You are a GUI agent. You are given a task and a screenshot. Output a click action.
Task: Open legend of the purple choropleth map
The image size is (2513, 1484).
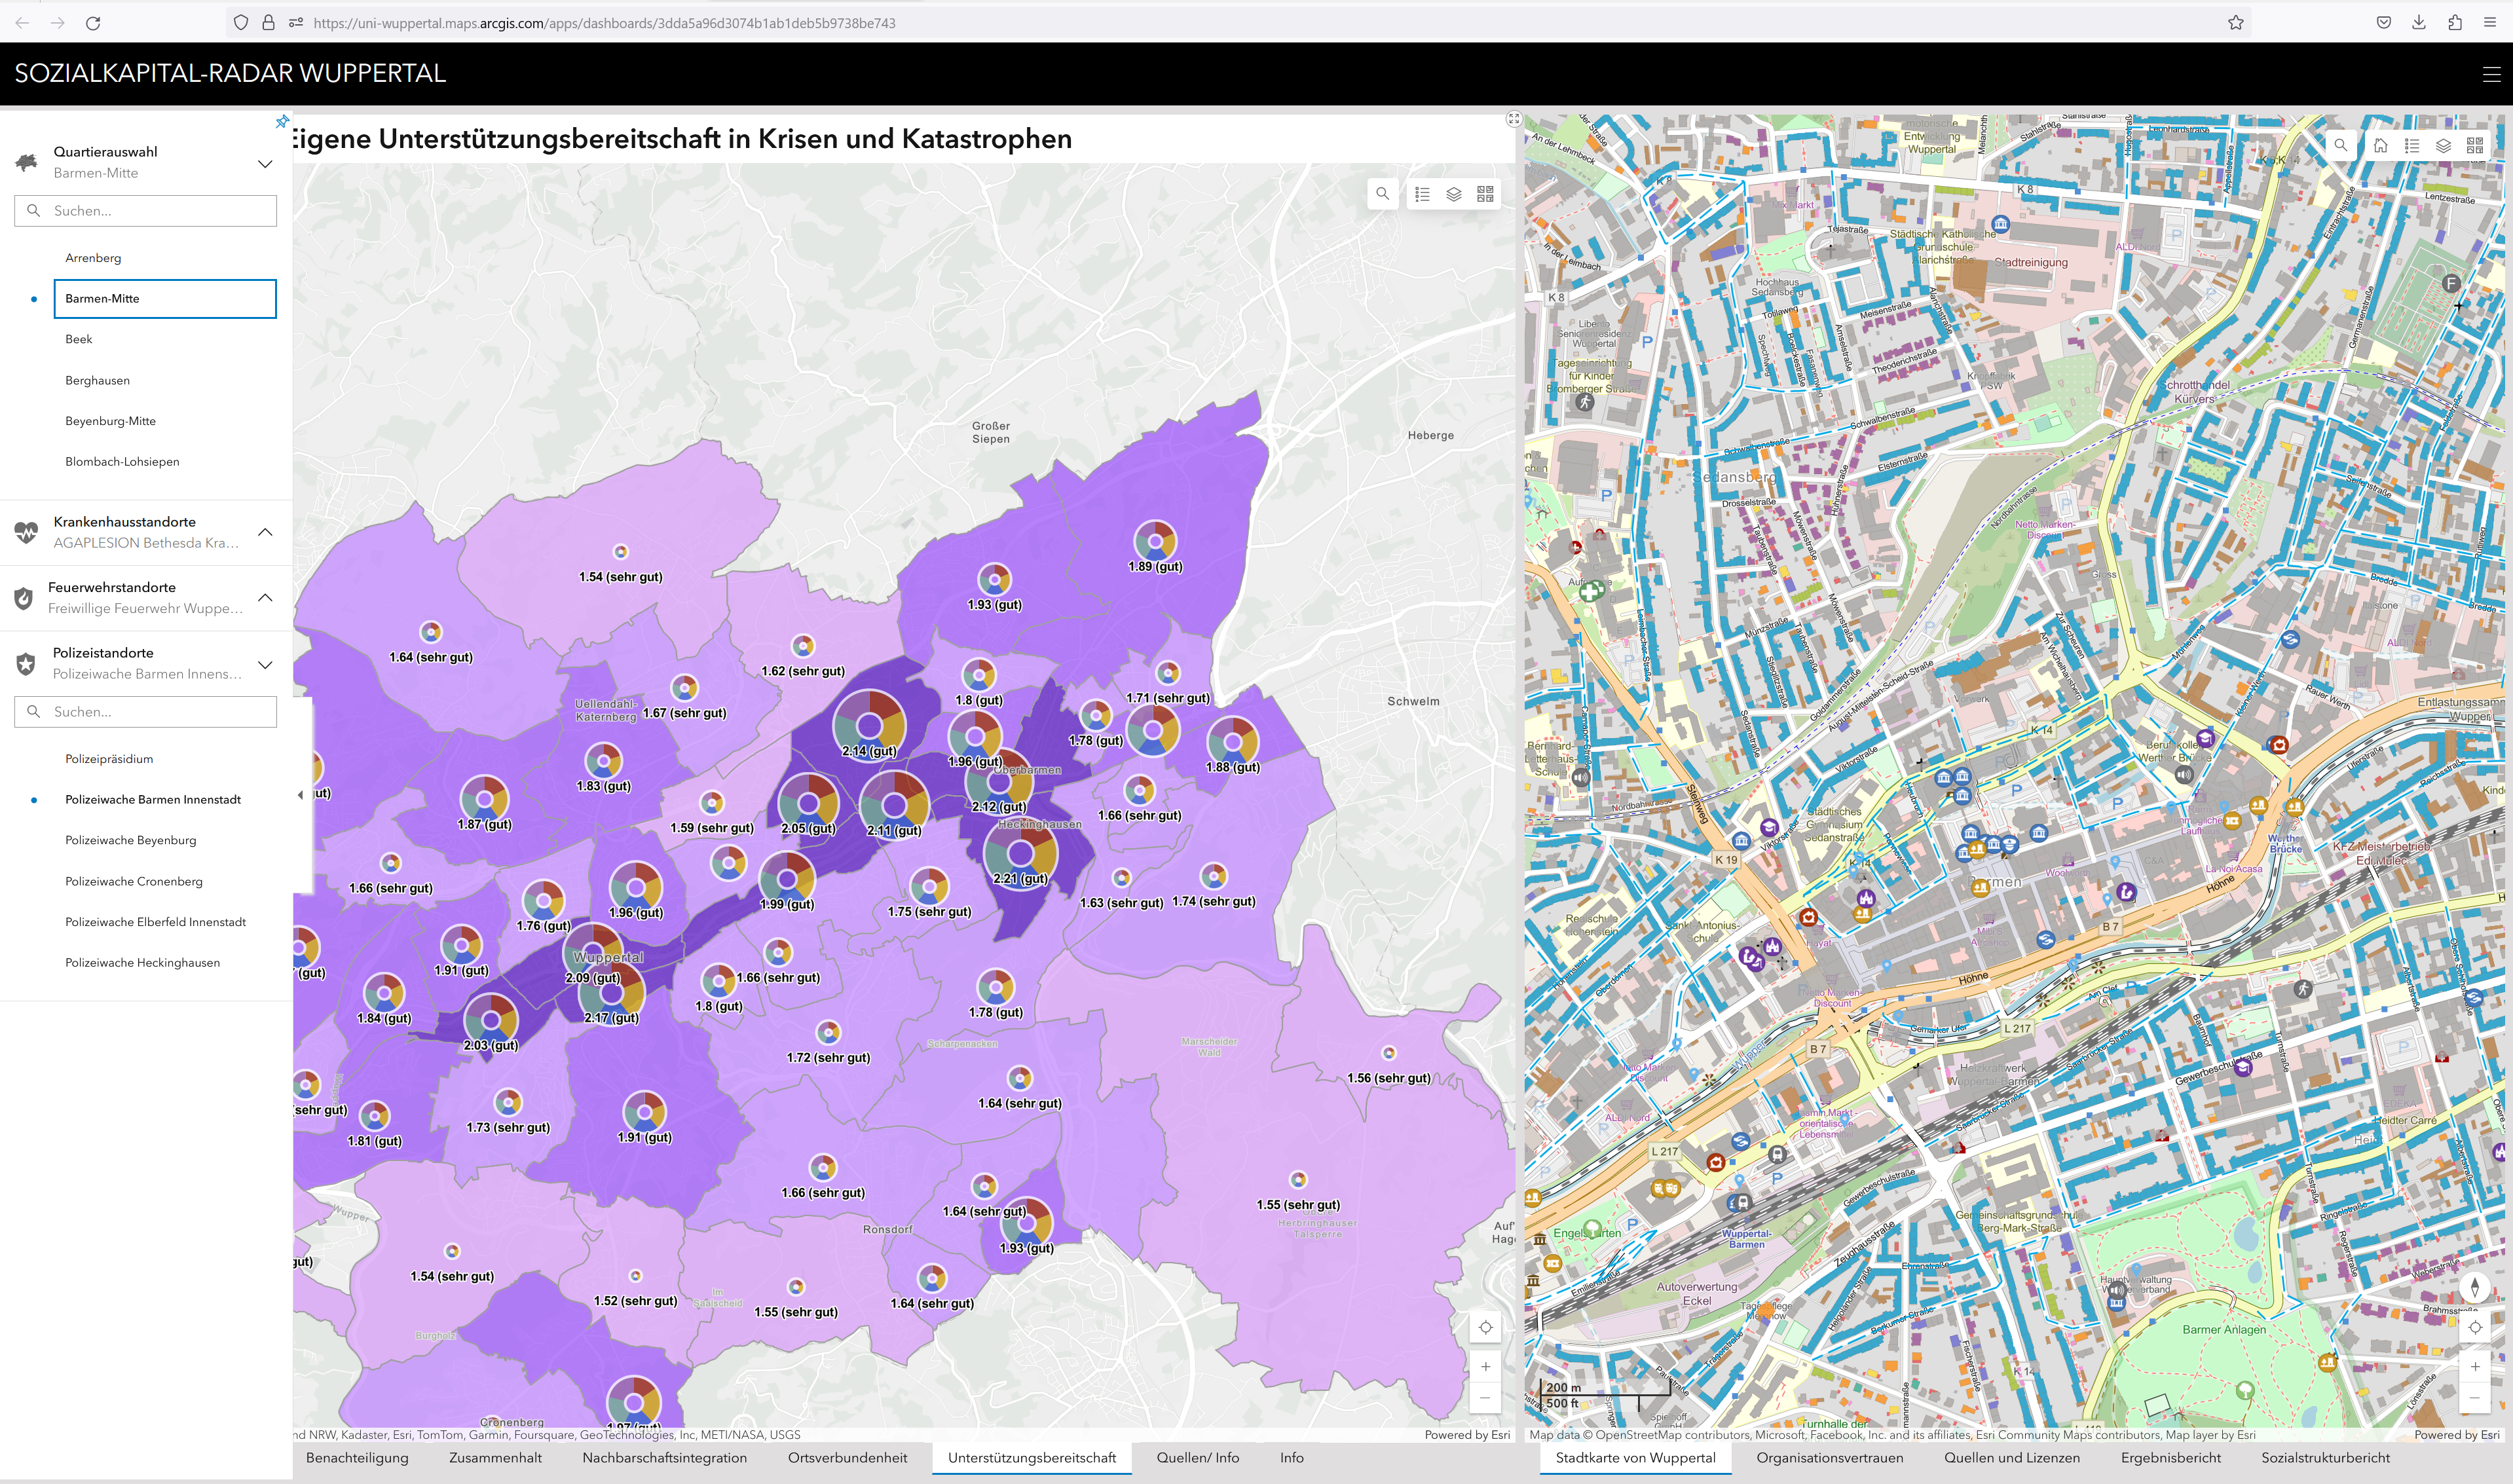(1422, 194)
